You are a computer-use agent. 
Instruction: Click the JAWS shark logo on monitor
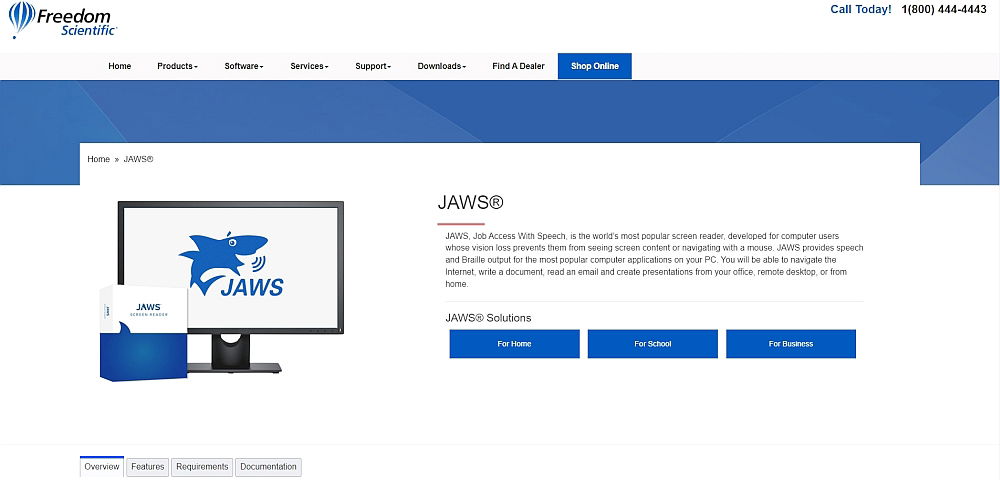click(x=230, y=266)
